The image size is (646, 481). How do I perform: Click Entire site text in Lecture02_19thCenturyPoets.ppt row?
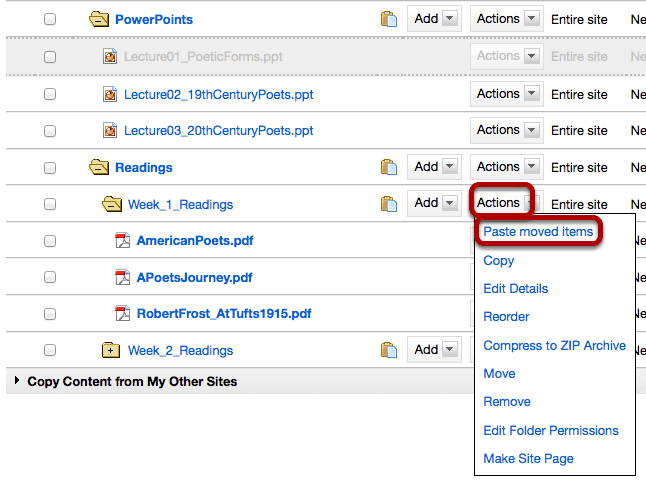(x=579, y=94)
